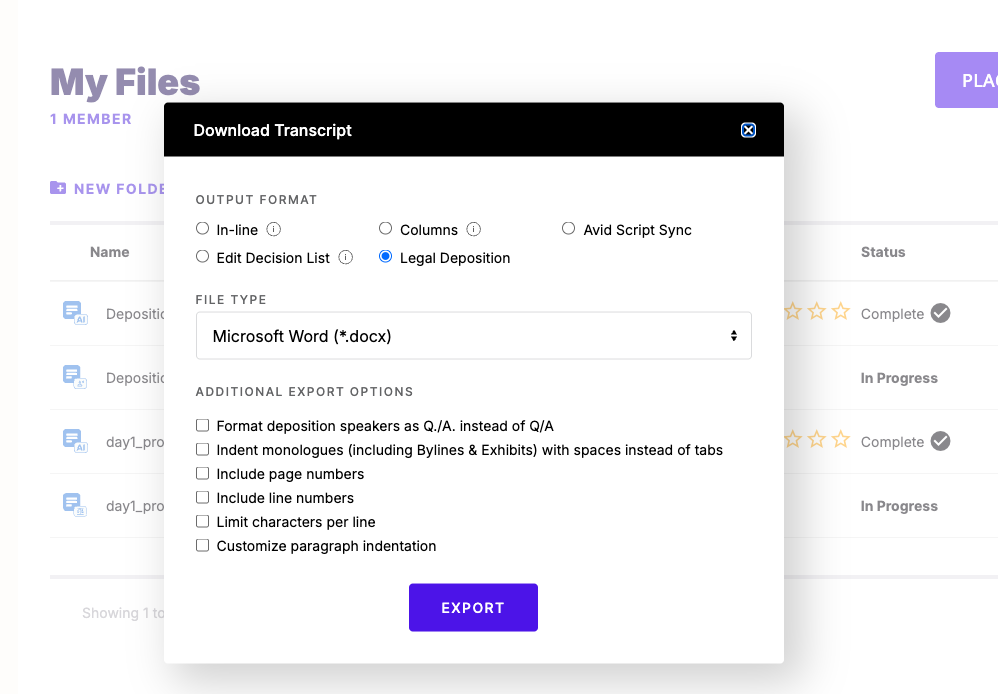This screenshot has height=694, width=998.
Task: Click checkmark icon in first Complete row
Action: pos(940,313)
